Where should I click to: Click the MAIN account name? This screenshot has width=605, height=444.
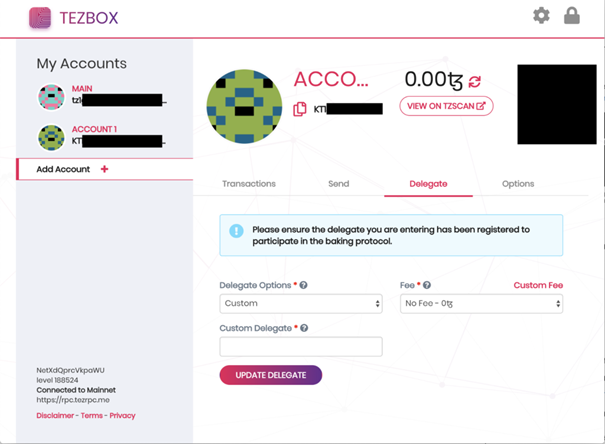click(x=82, y=88)
